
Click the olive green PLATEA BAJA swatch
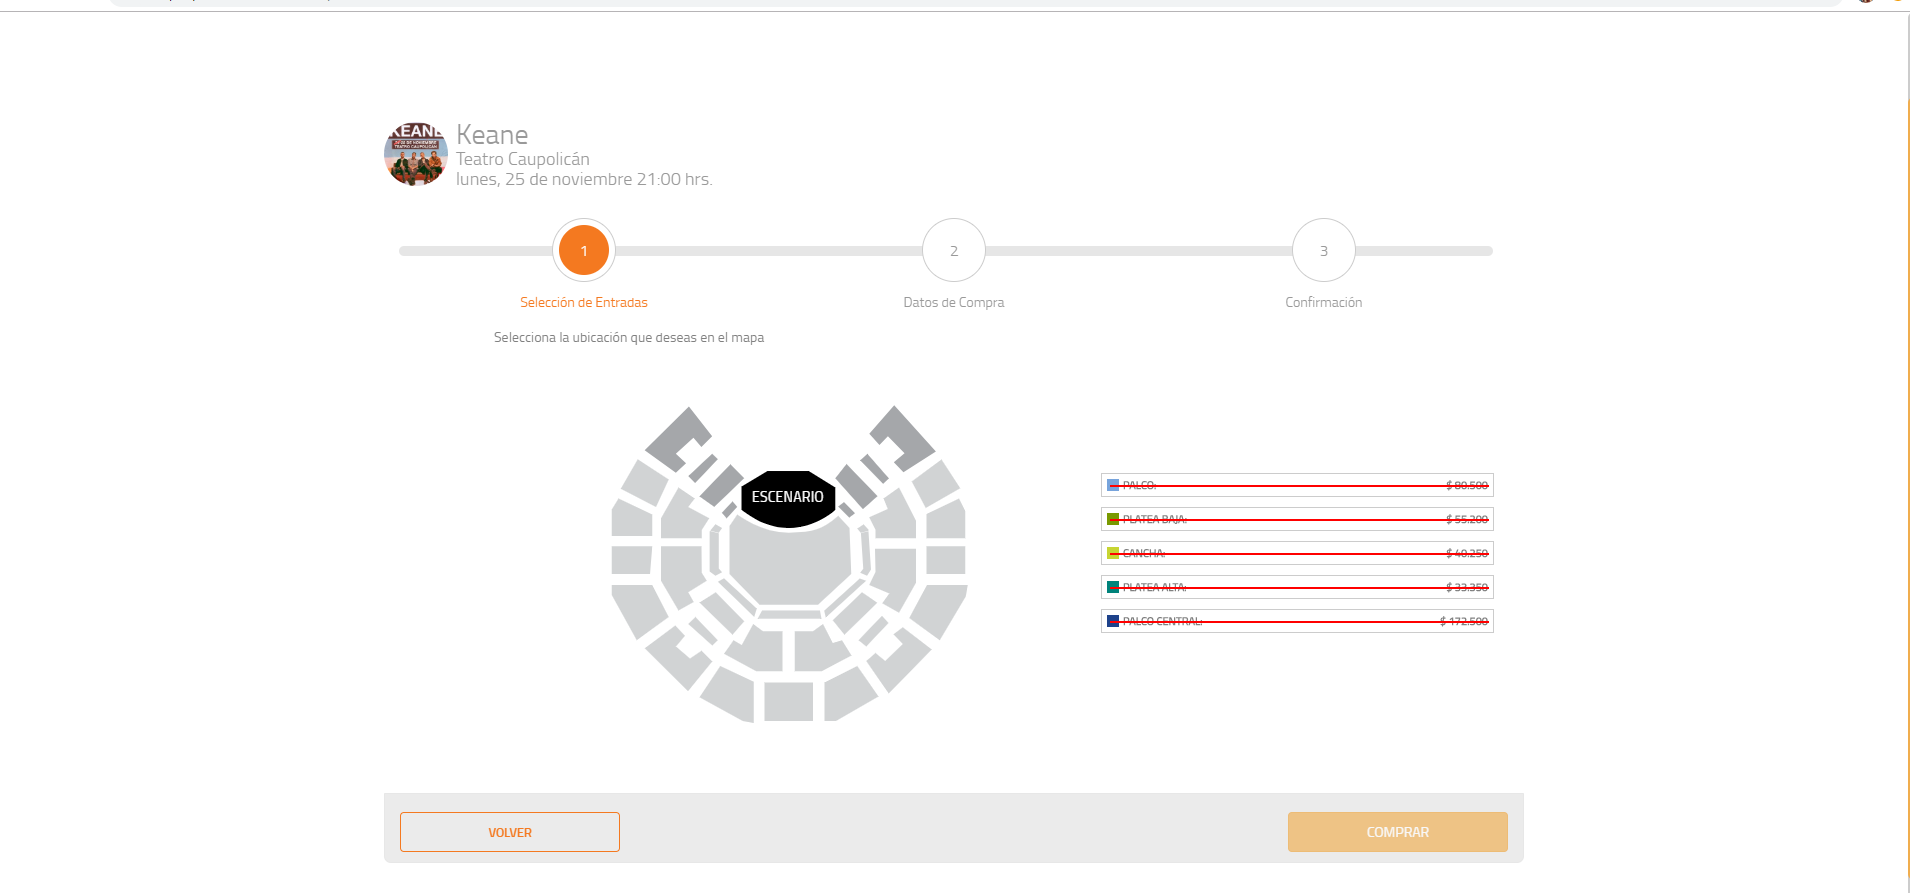1113,519
